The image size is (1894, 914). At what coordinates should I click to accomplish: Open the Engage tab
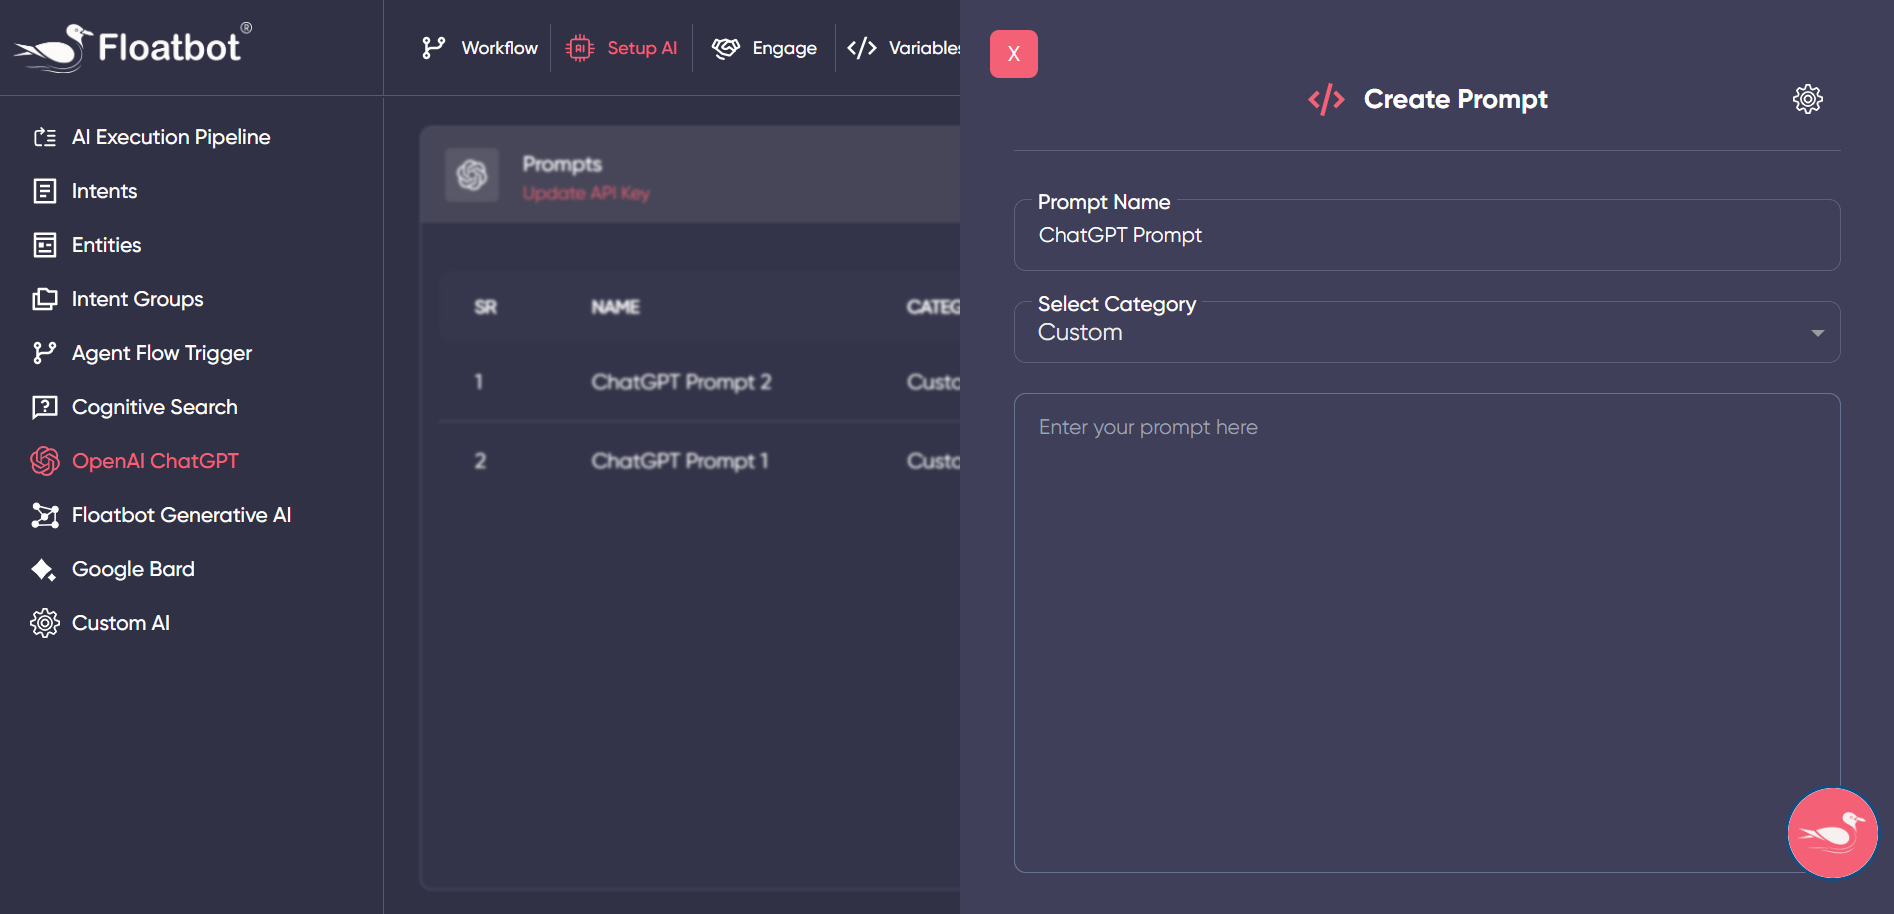click(x=764, y=48)
